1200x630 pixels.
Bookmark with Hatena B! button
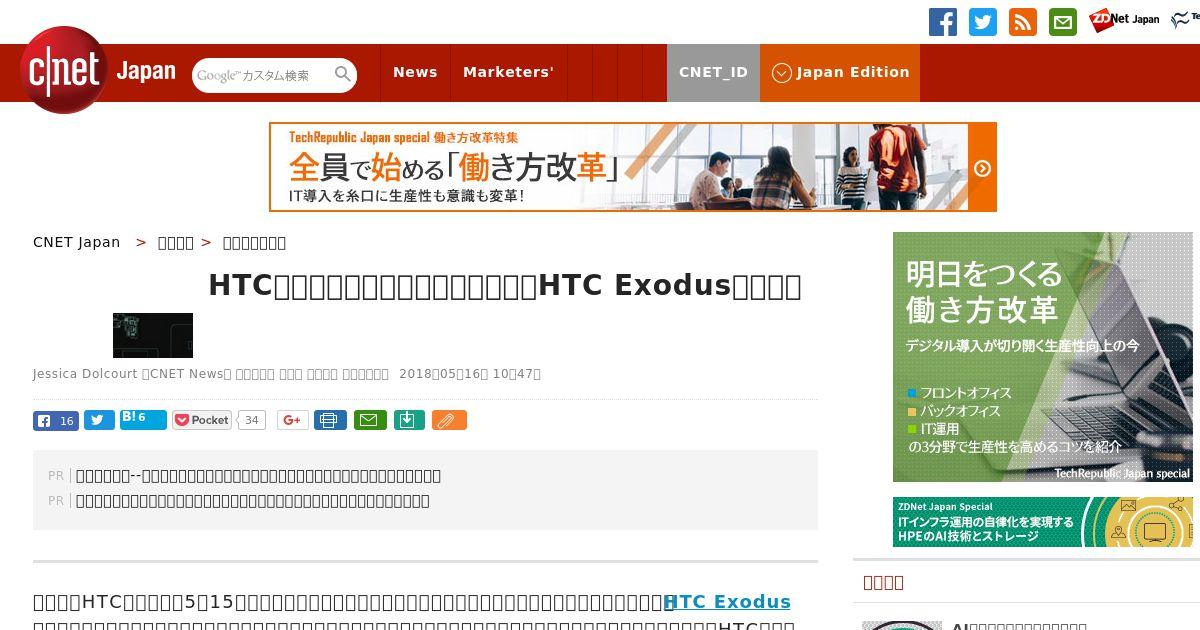(143, 419)
